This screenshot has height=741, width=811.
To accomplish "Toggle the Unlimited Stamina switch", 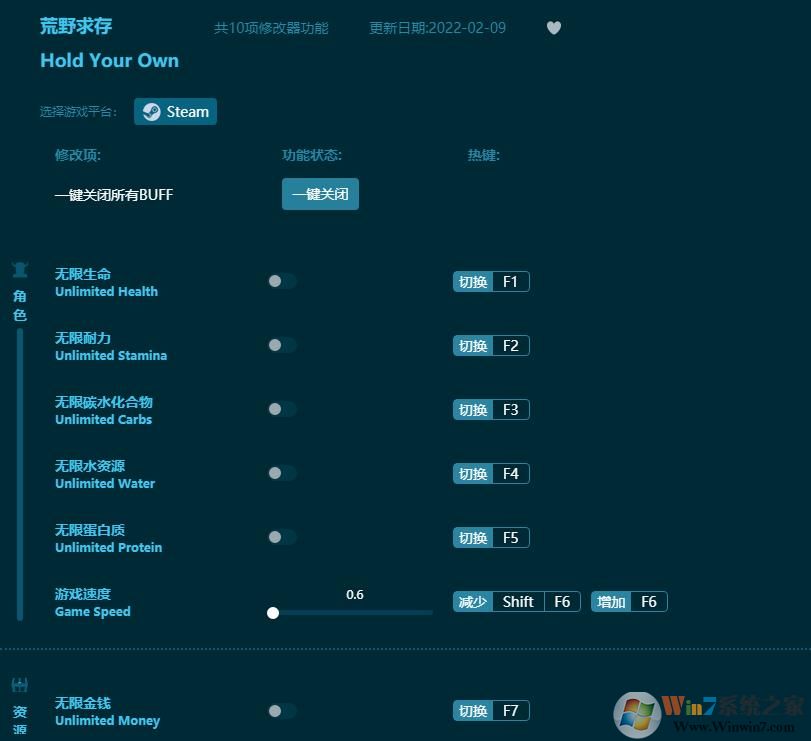I will 282,345.
